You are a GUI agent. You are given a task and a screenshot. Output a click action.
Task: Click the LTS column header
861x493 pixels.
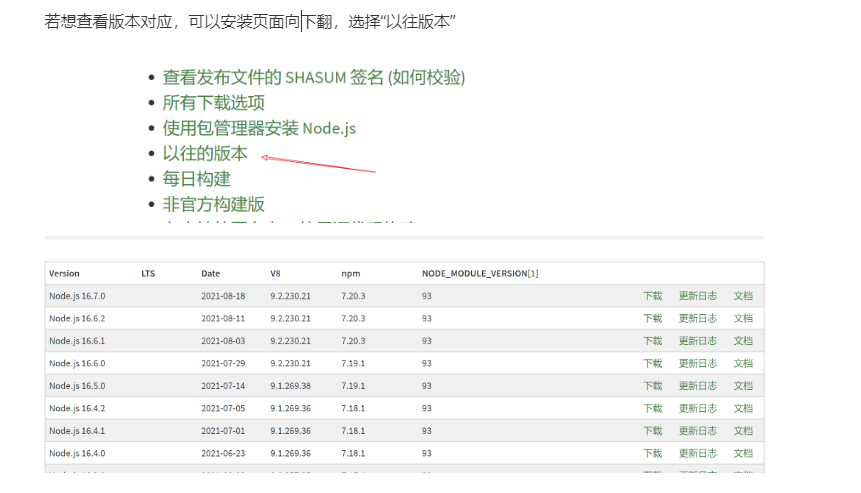pos(148,273)
